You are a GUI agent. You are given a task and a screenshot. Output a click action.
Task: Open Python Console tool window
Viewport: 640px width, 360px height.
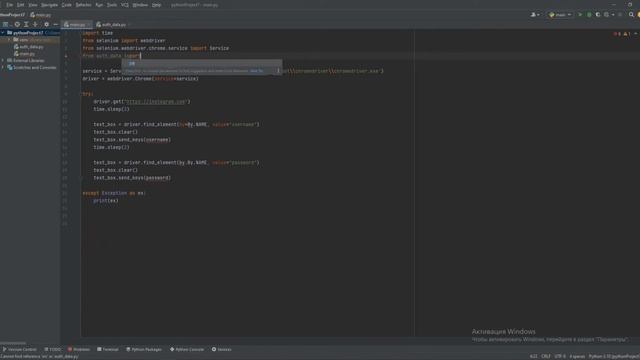[x=187, y=349]
